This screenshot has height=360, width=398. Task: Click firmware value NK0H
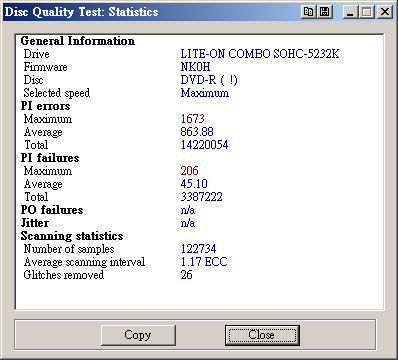click(x=195, y=67)
